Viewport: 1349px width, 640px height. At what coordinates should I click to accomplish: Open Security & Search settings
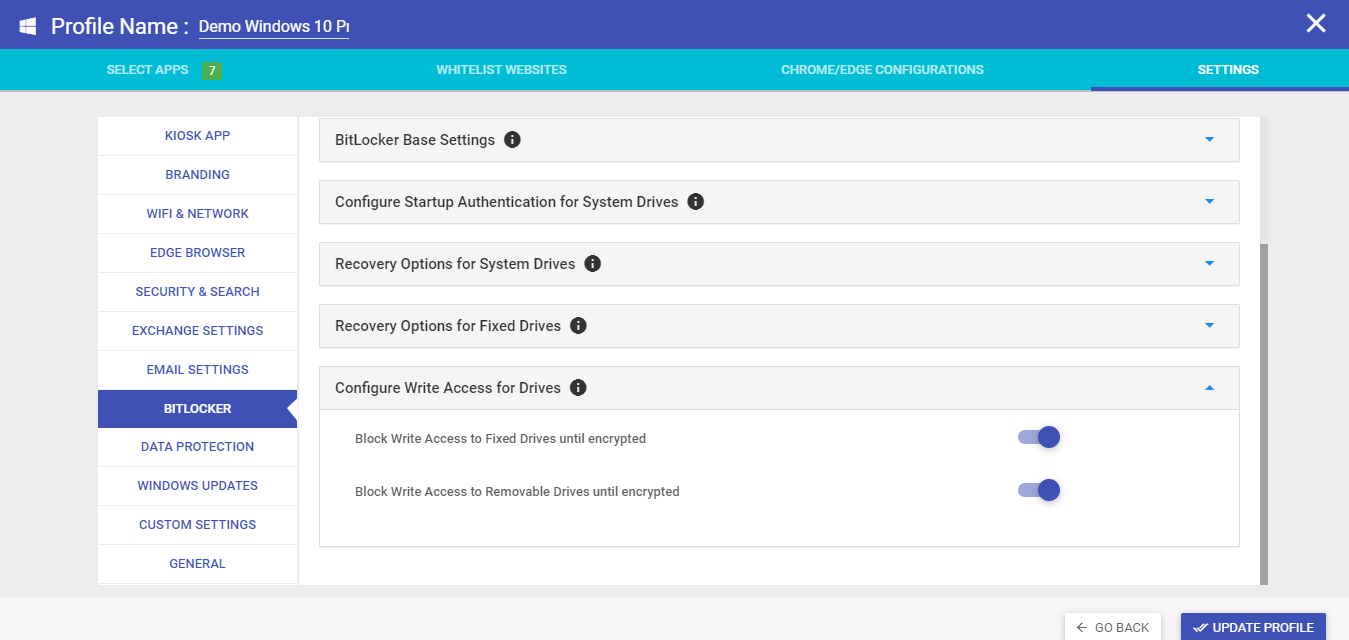(x=198, y=292)
